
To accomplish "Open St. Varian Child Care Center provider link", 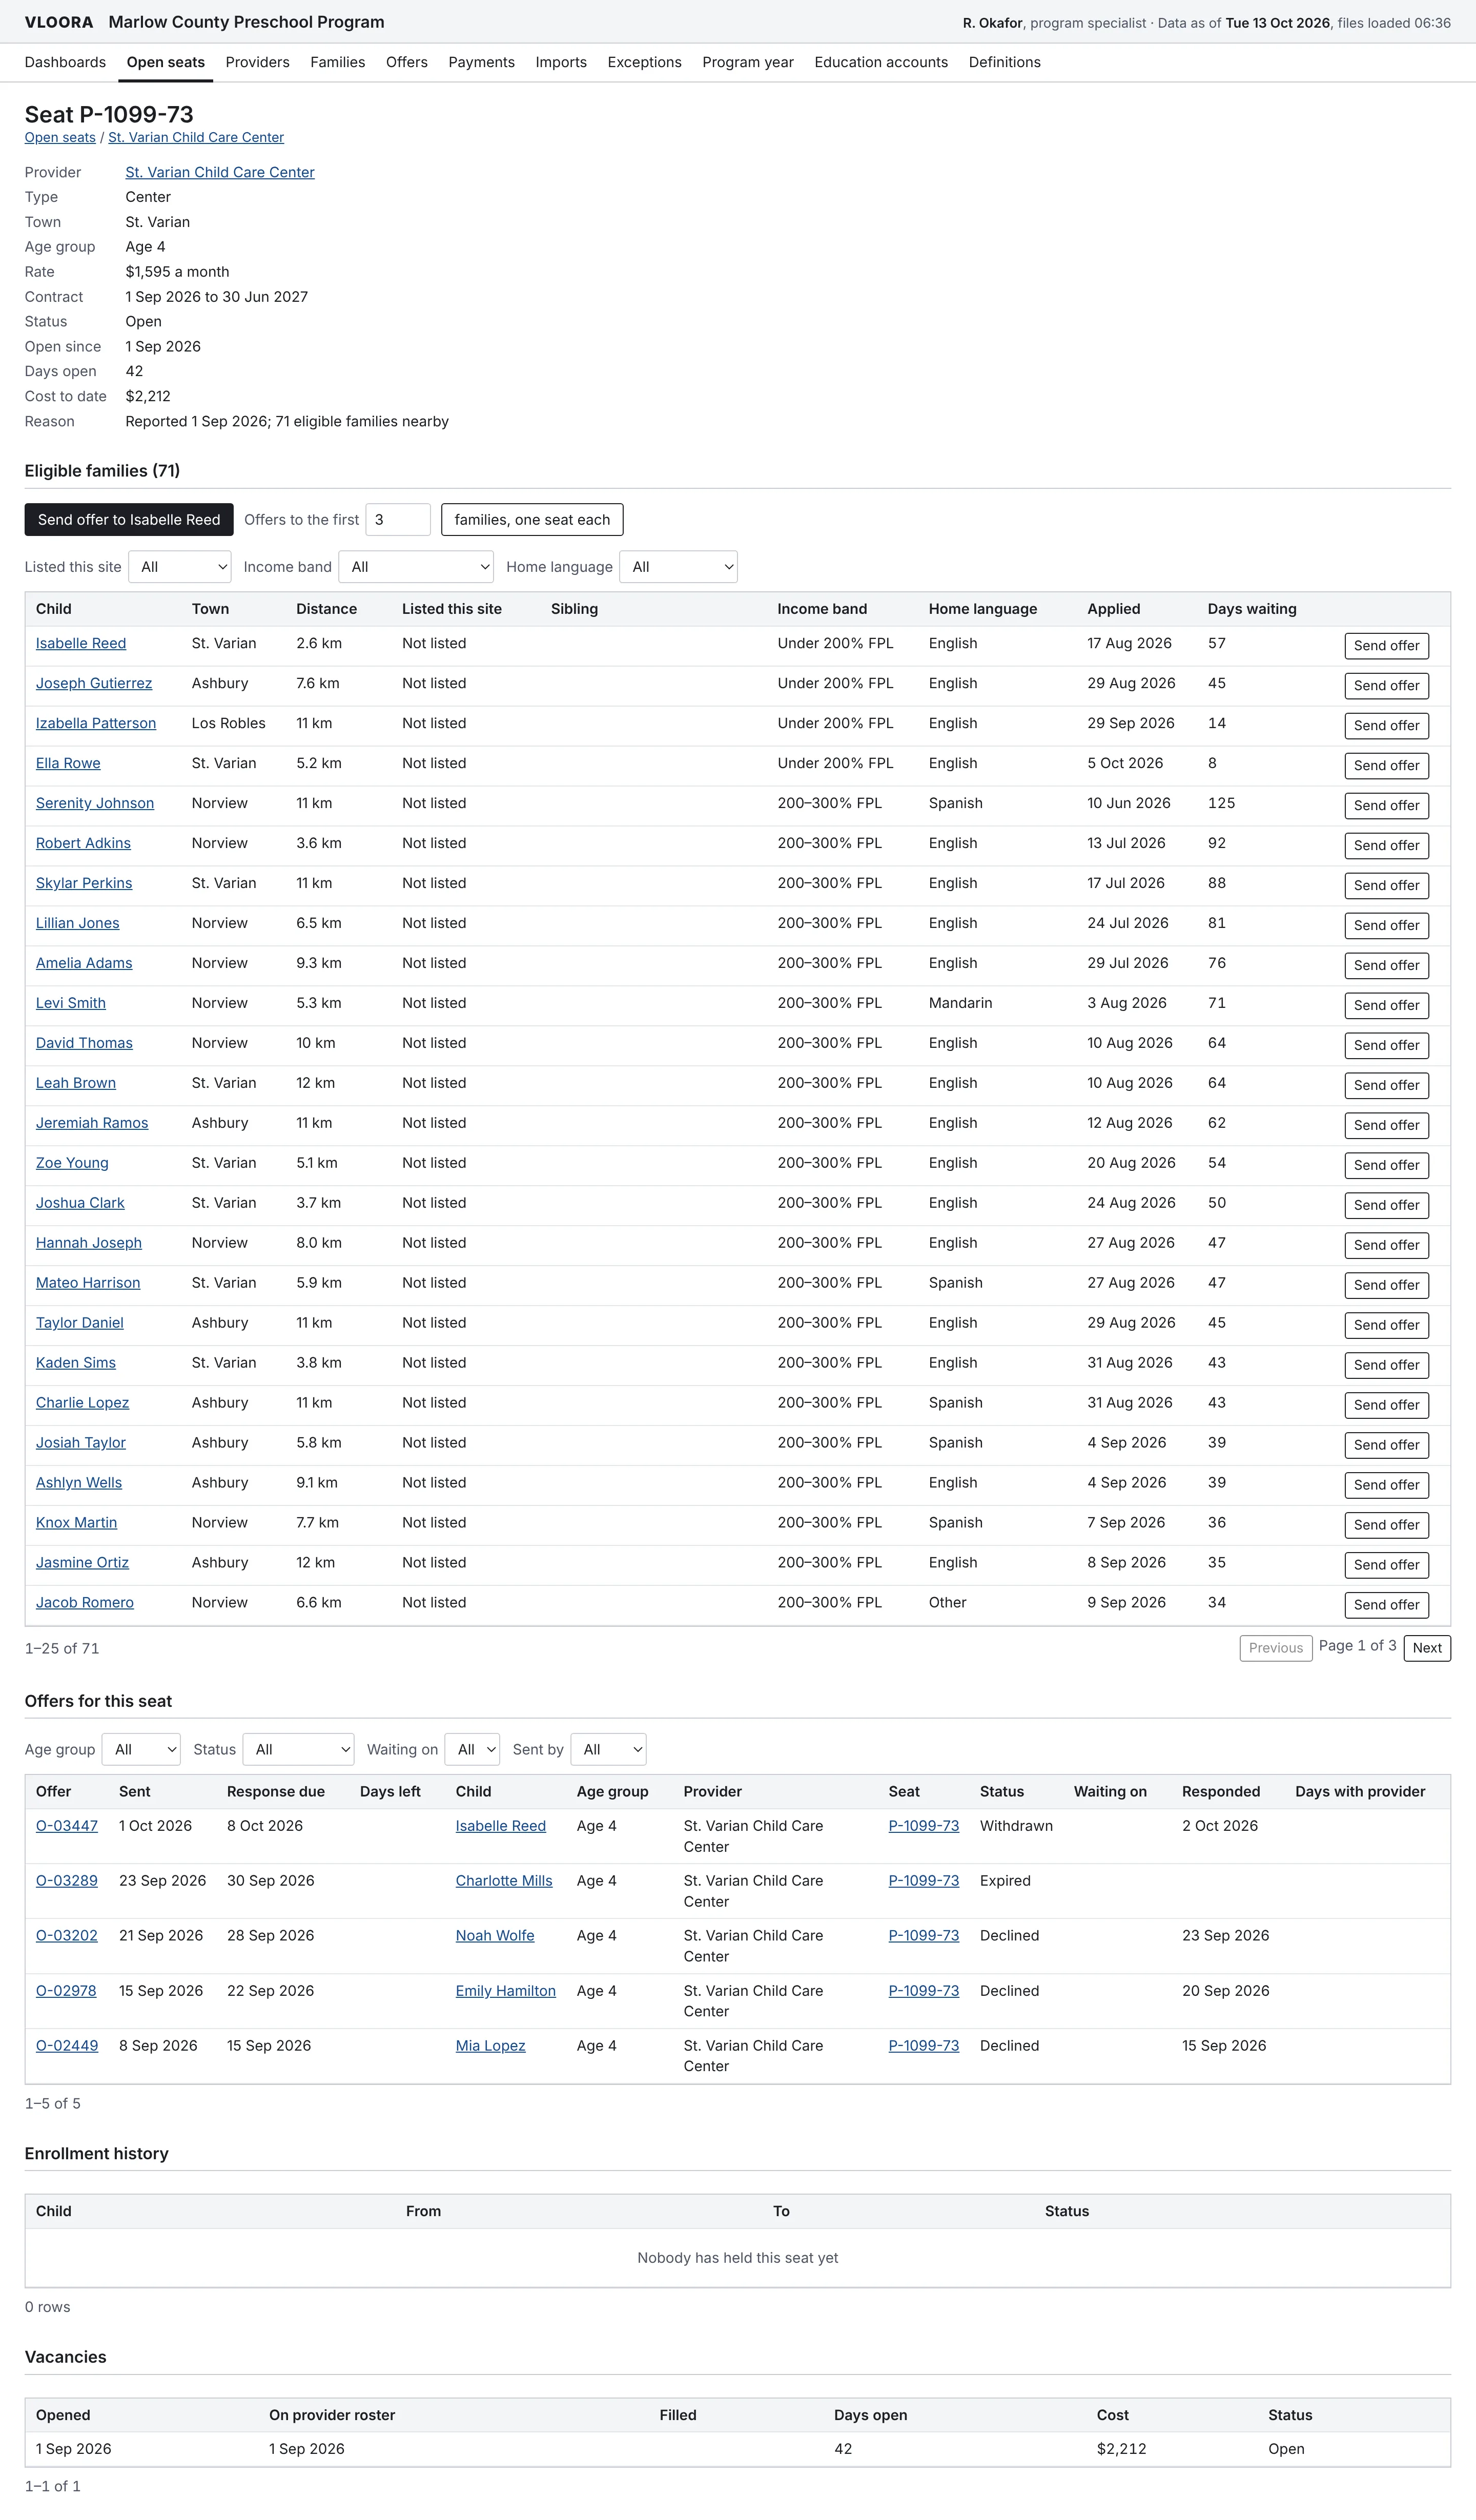I will click(220, 172).
